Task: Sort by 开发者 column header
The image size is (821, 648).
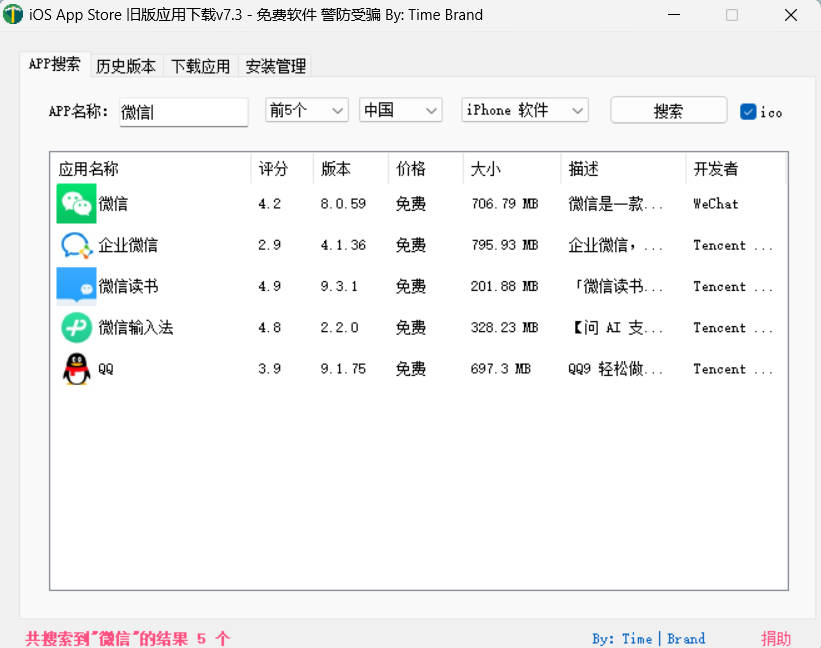Action: tap(736, 169)
